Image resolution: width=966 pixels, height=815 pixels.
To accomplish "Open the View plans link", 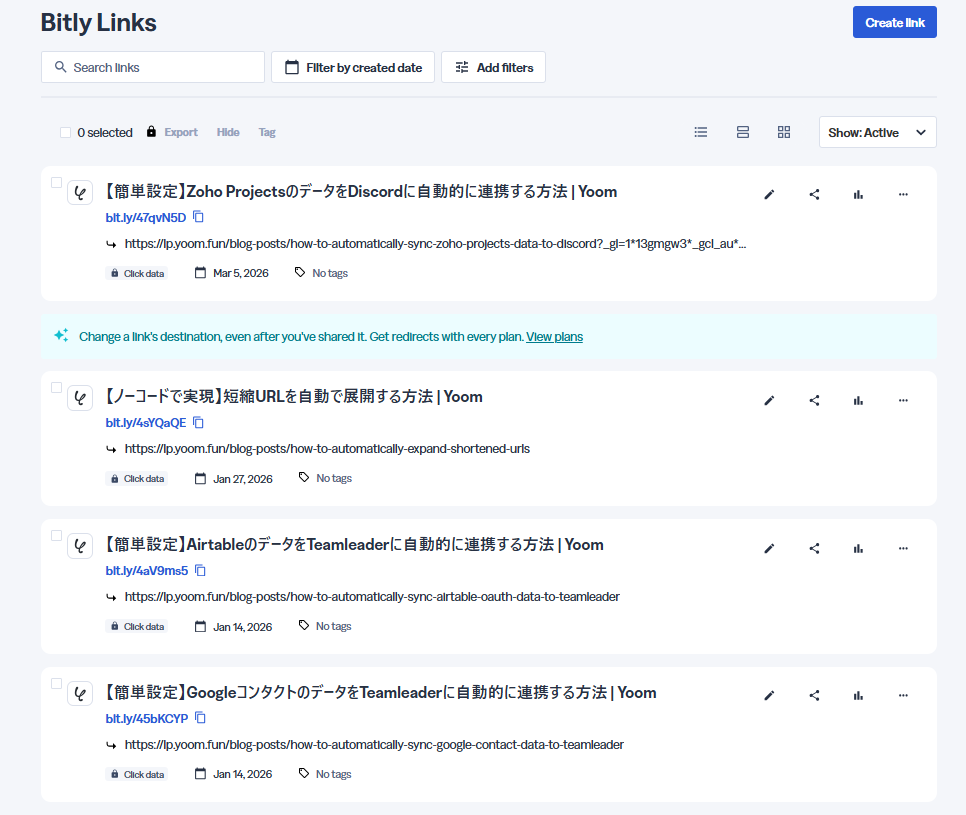I will click(x=554, y=337).
